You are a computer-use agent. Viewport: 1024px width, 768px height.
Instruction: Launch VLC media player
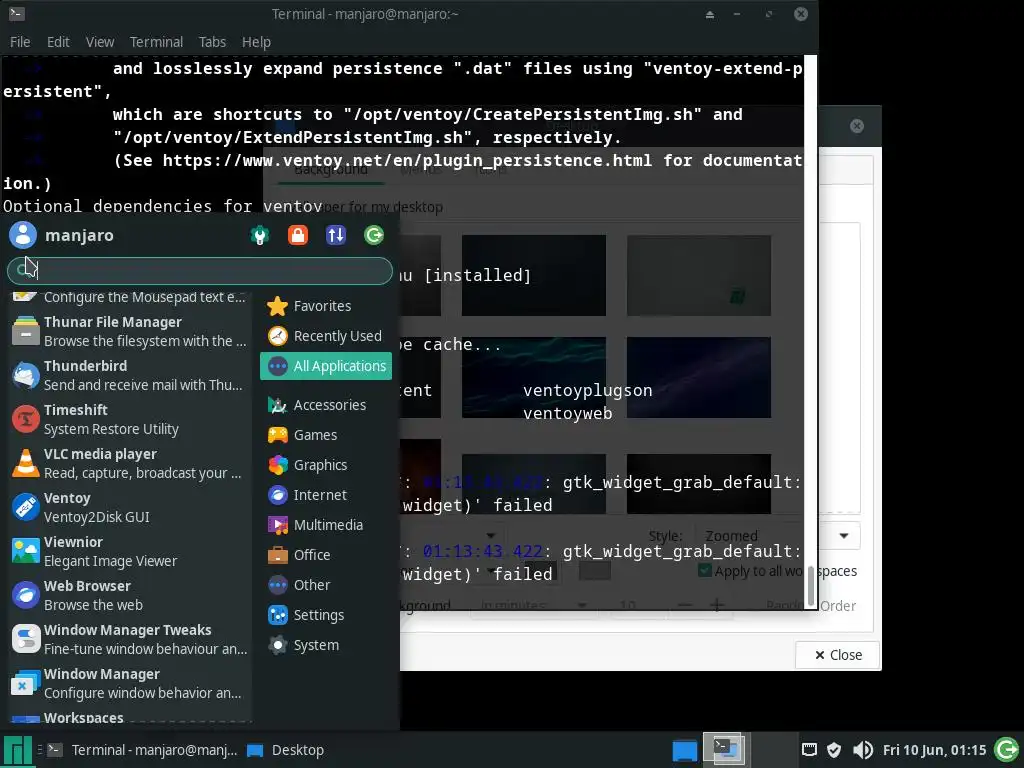129,463
